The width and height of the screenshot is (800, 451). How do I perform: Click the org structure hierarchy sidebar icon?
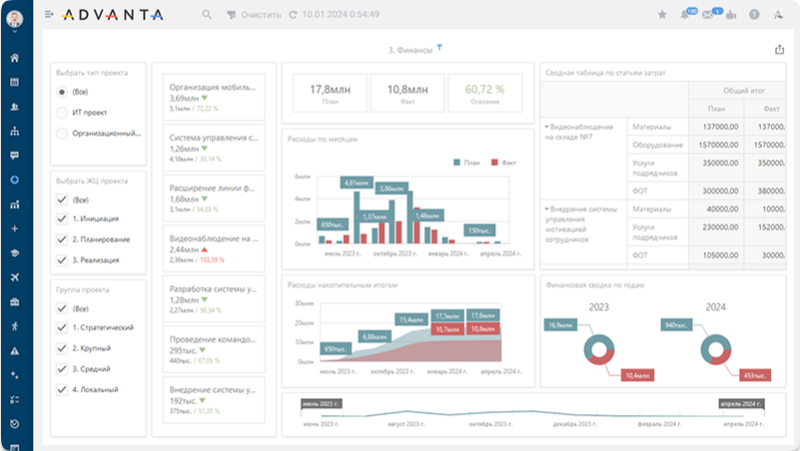[x=15, y=131]
